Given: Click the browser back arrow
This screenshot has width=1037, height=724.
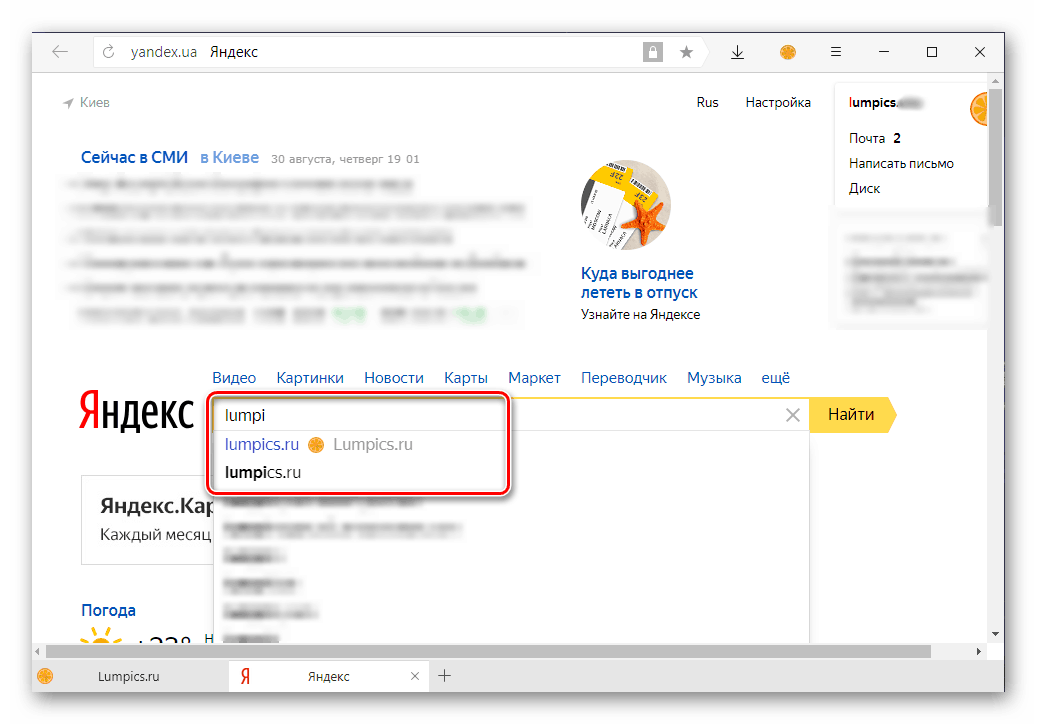Looking at the screenshot, I should point(60,53).
